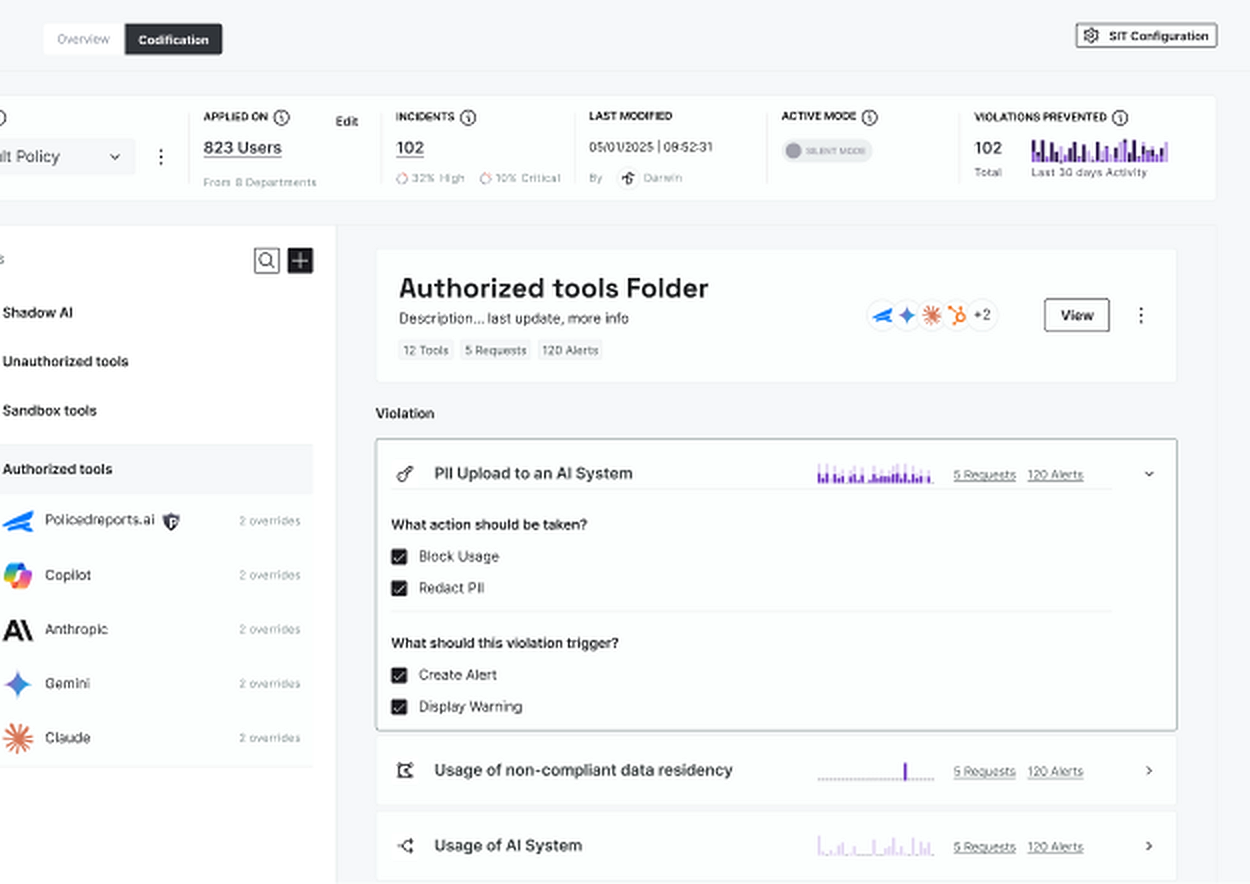Viewport: 1250px width, 884px height.
Task: Open 120 Alerts in data residency row
Action: (x=1055, y=772)
